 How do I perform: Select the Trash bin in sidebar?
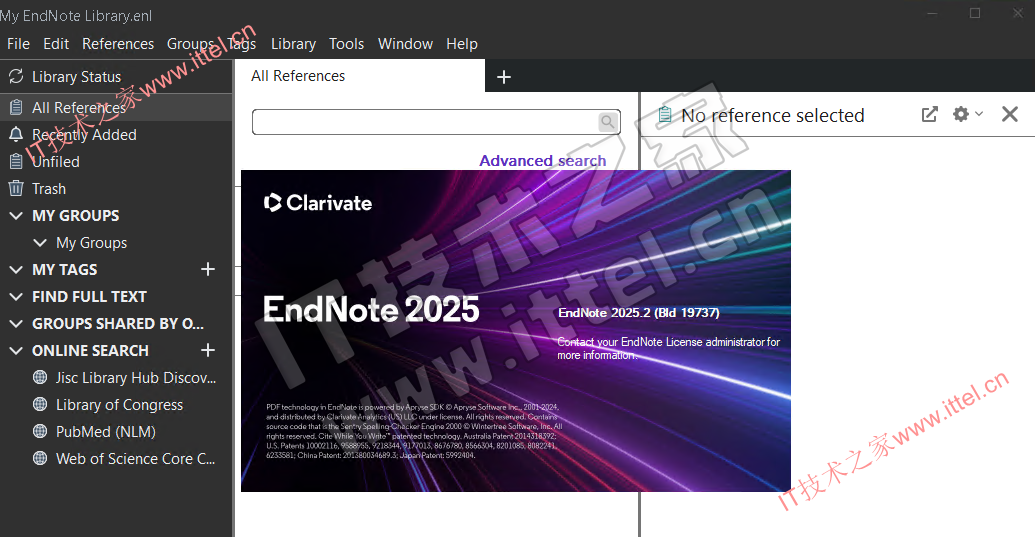pyautogui.click(x=48, y=188)
